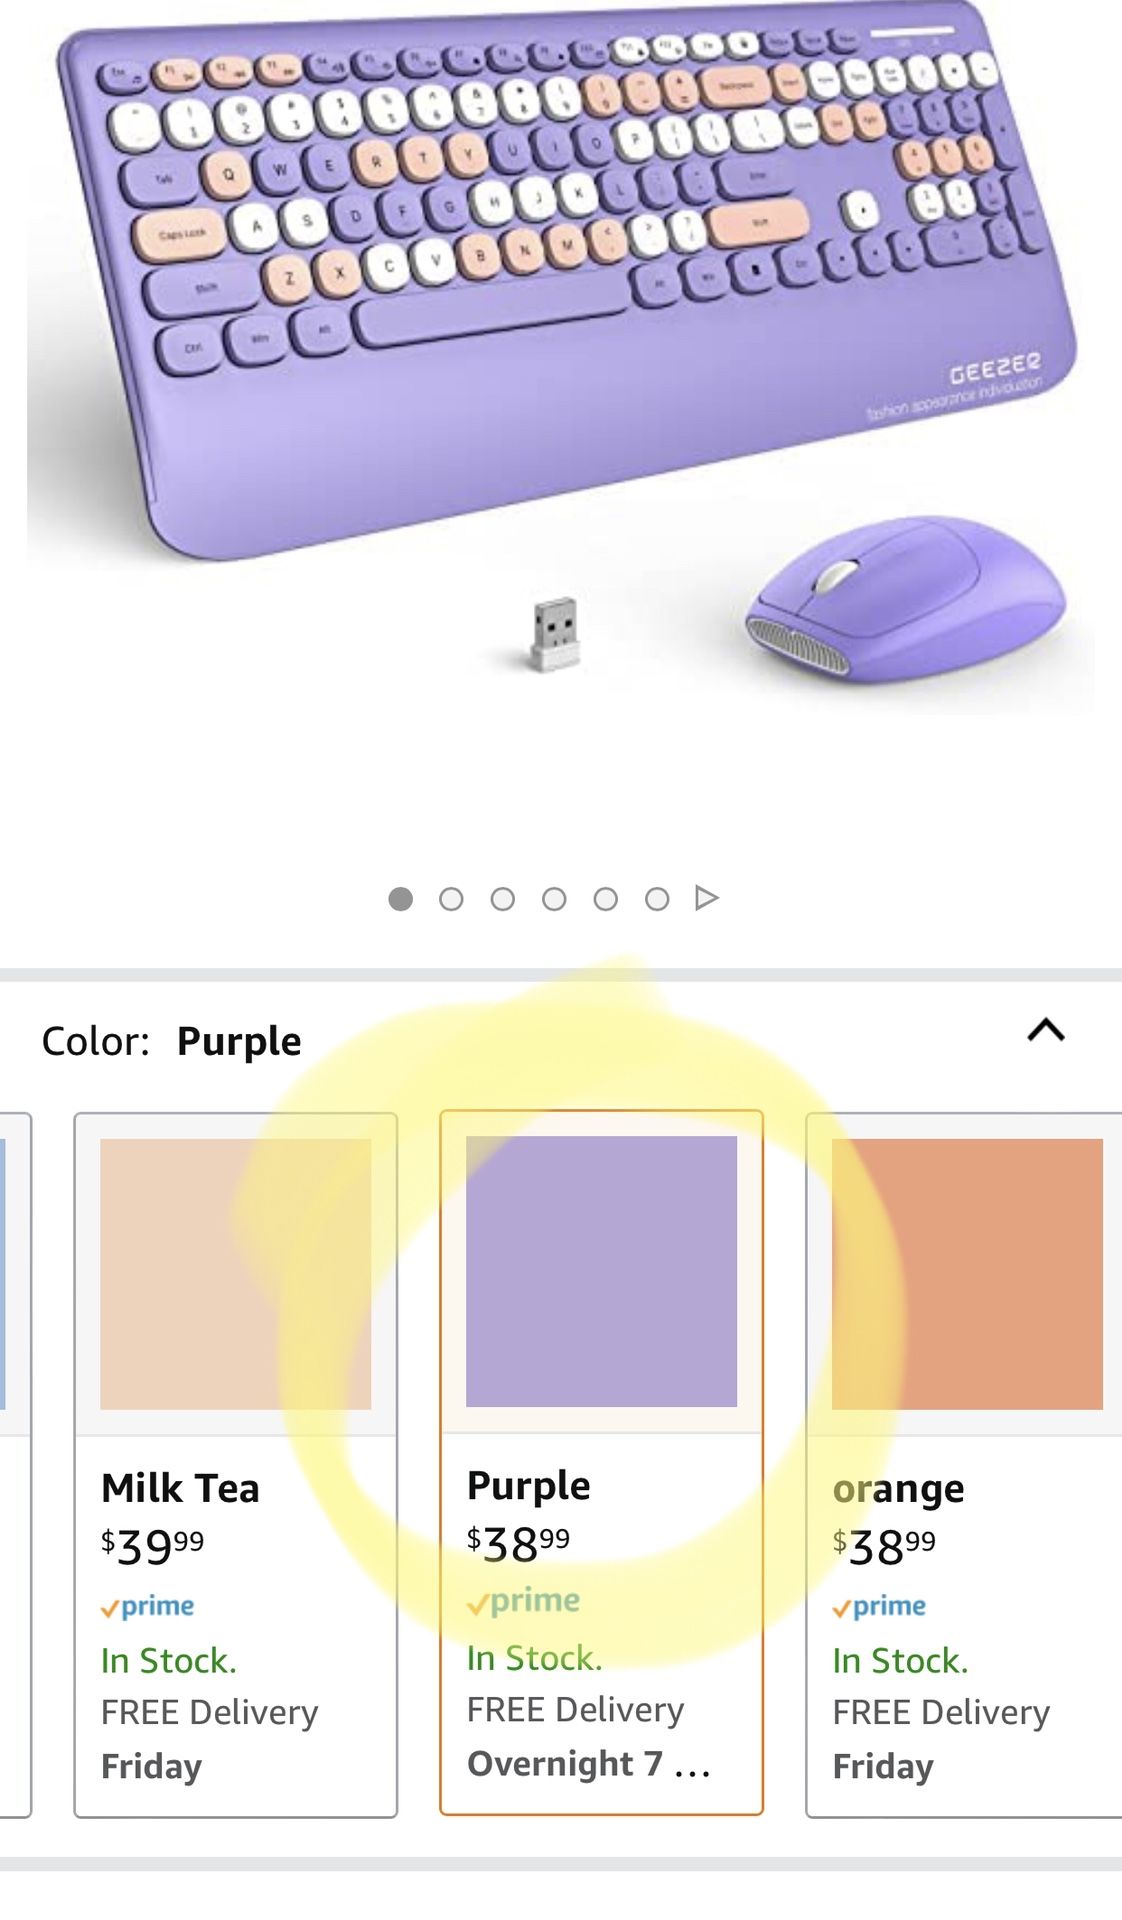This screenshot has width=1122, height=1920.
Task: Click the prime badge under Milk Tea
Action: coord(148,1606)
